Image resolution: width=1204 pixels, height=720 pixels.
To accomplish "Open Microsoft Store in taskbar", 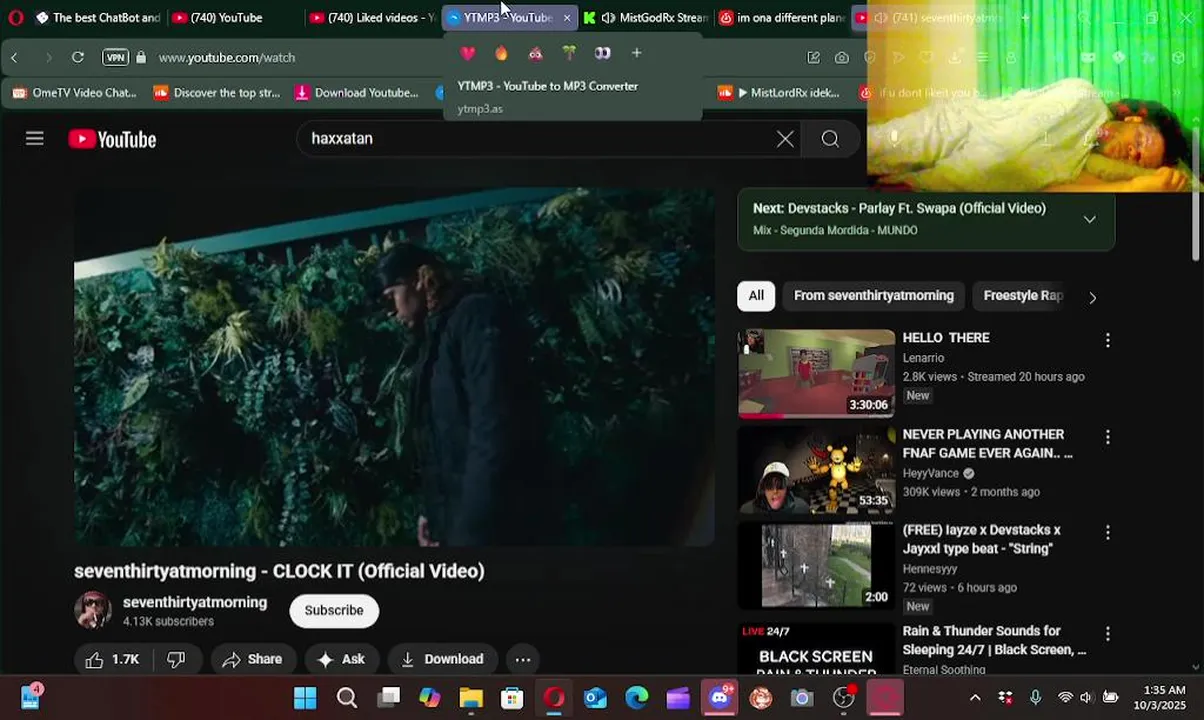I will click(x=512, y=698).
